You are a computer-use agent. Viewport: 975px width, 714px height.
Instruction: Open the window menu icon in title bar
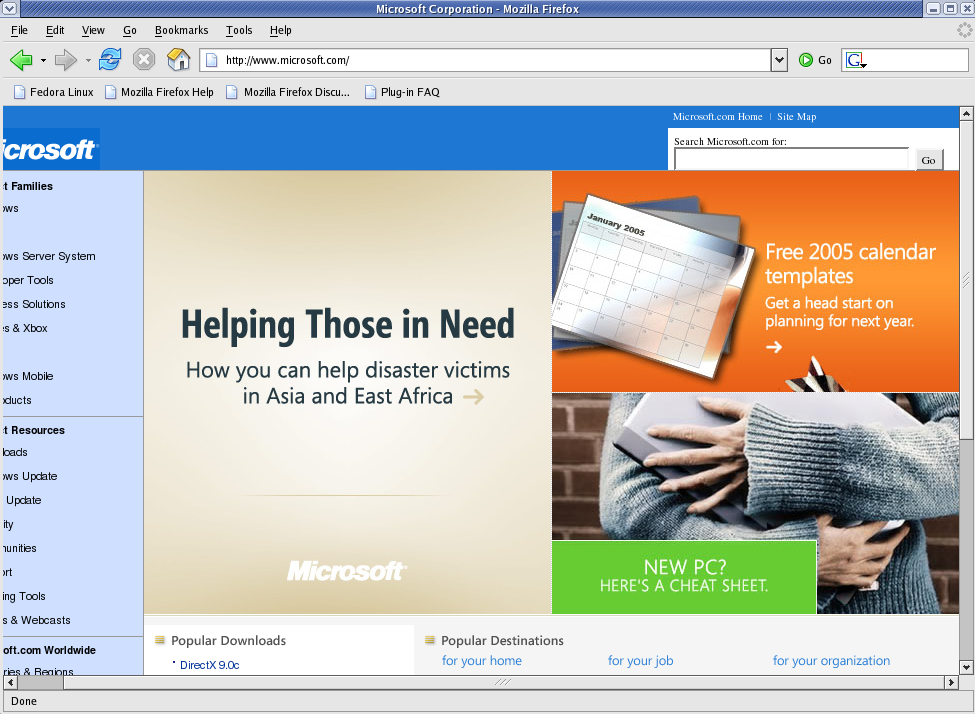[x=9, y=8]
